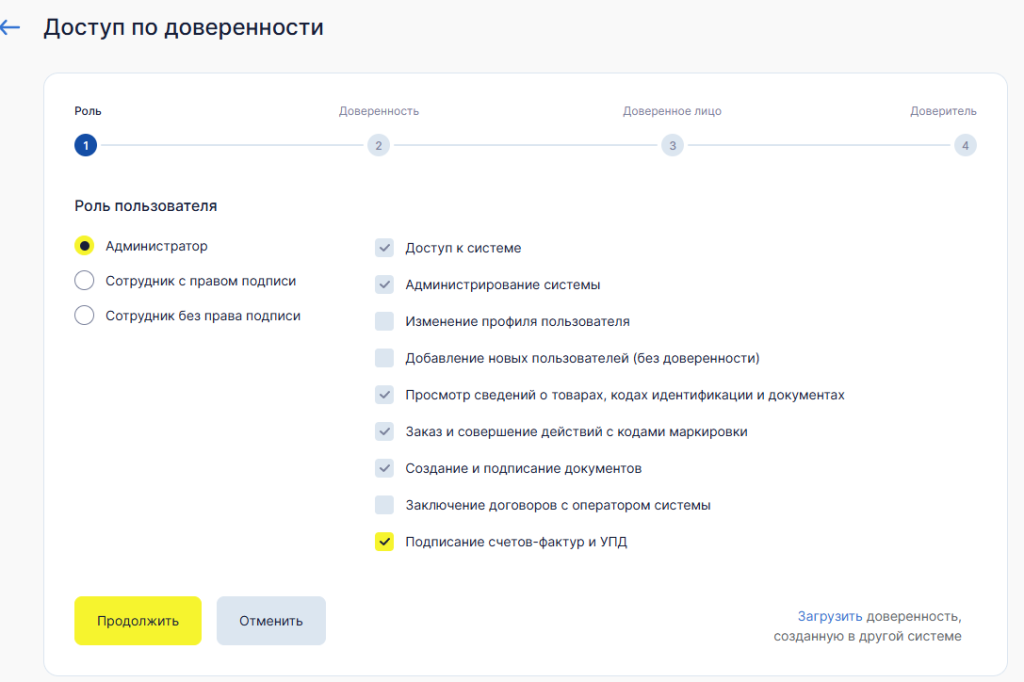Select the Администратор role radio button
The width and height of the screenshot is (1024, 682).
pos(84,246)
